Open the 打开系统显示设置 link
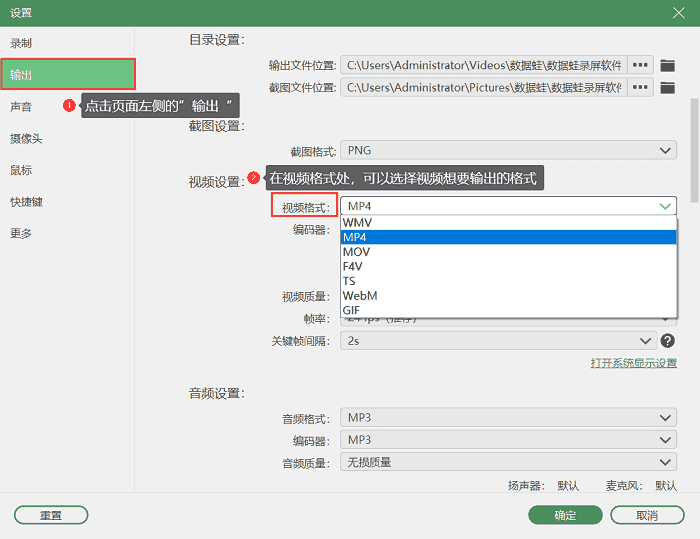The height and width of the screenshot is (539, 700). 633,363
